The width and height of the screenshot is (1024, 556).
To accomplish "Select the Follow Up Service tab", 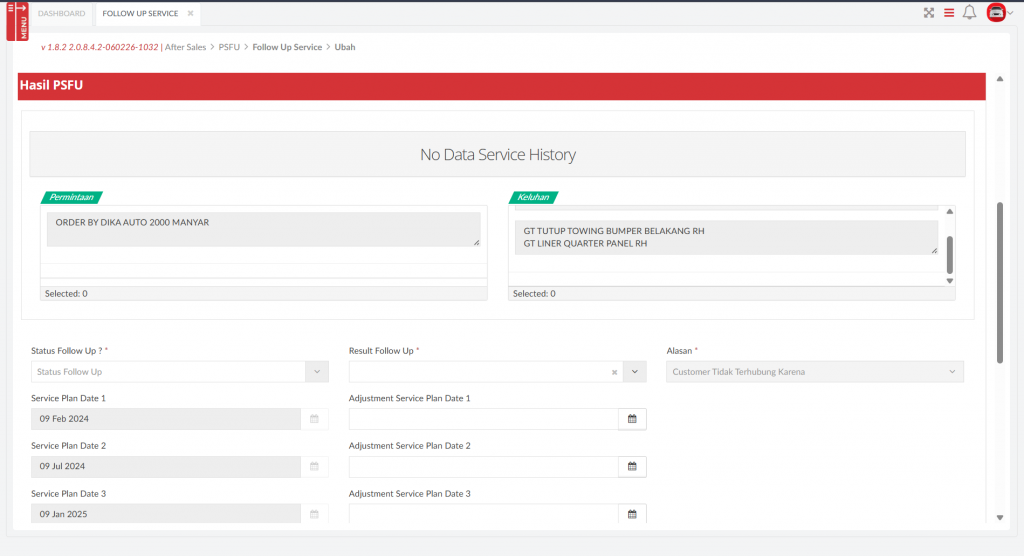I will coord(140,13).
